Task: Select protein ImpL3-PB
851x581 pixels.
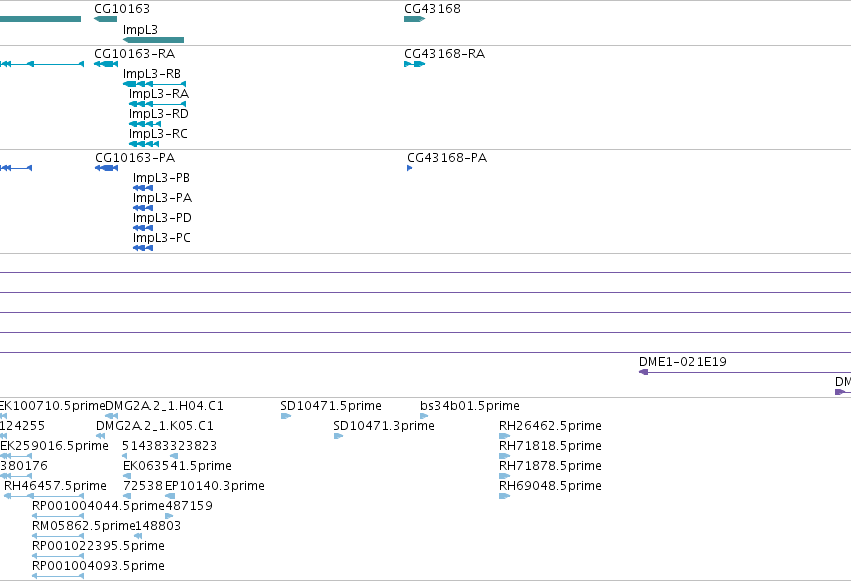Action: [x=161, y=178]
